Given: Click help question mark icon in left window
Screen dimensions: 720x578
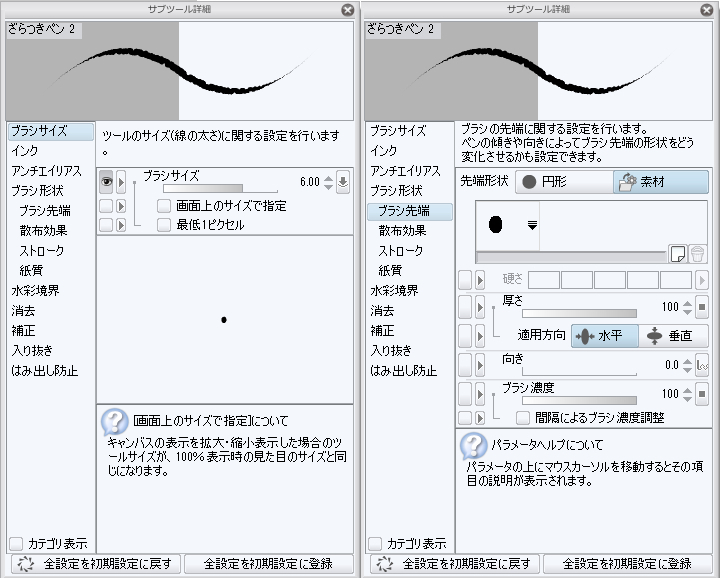Looking at the screenshot, I should (x=114, y=421).
